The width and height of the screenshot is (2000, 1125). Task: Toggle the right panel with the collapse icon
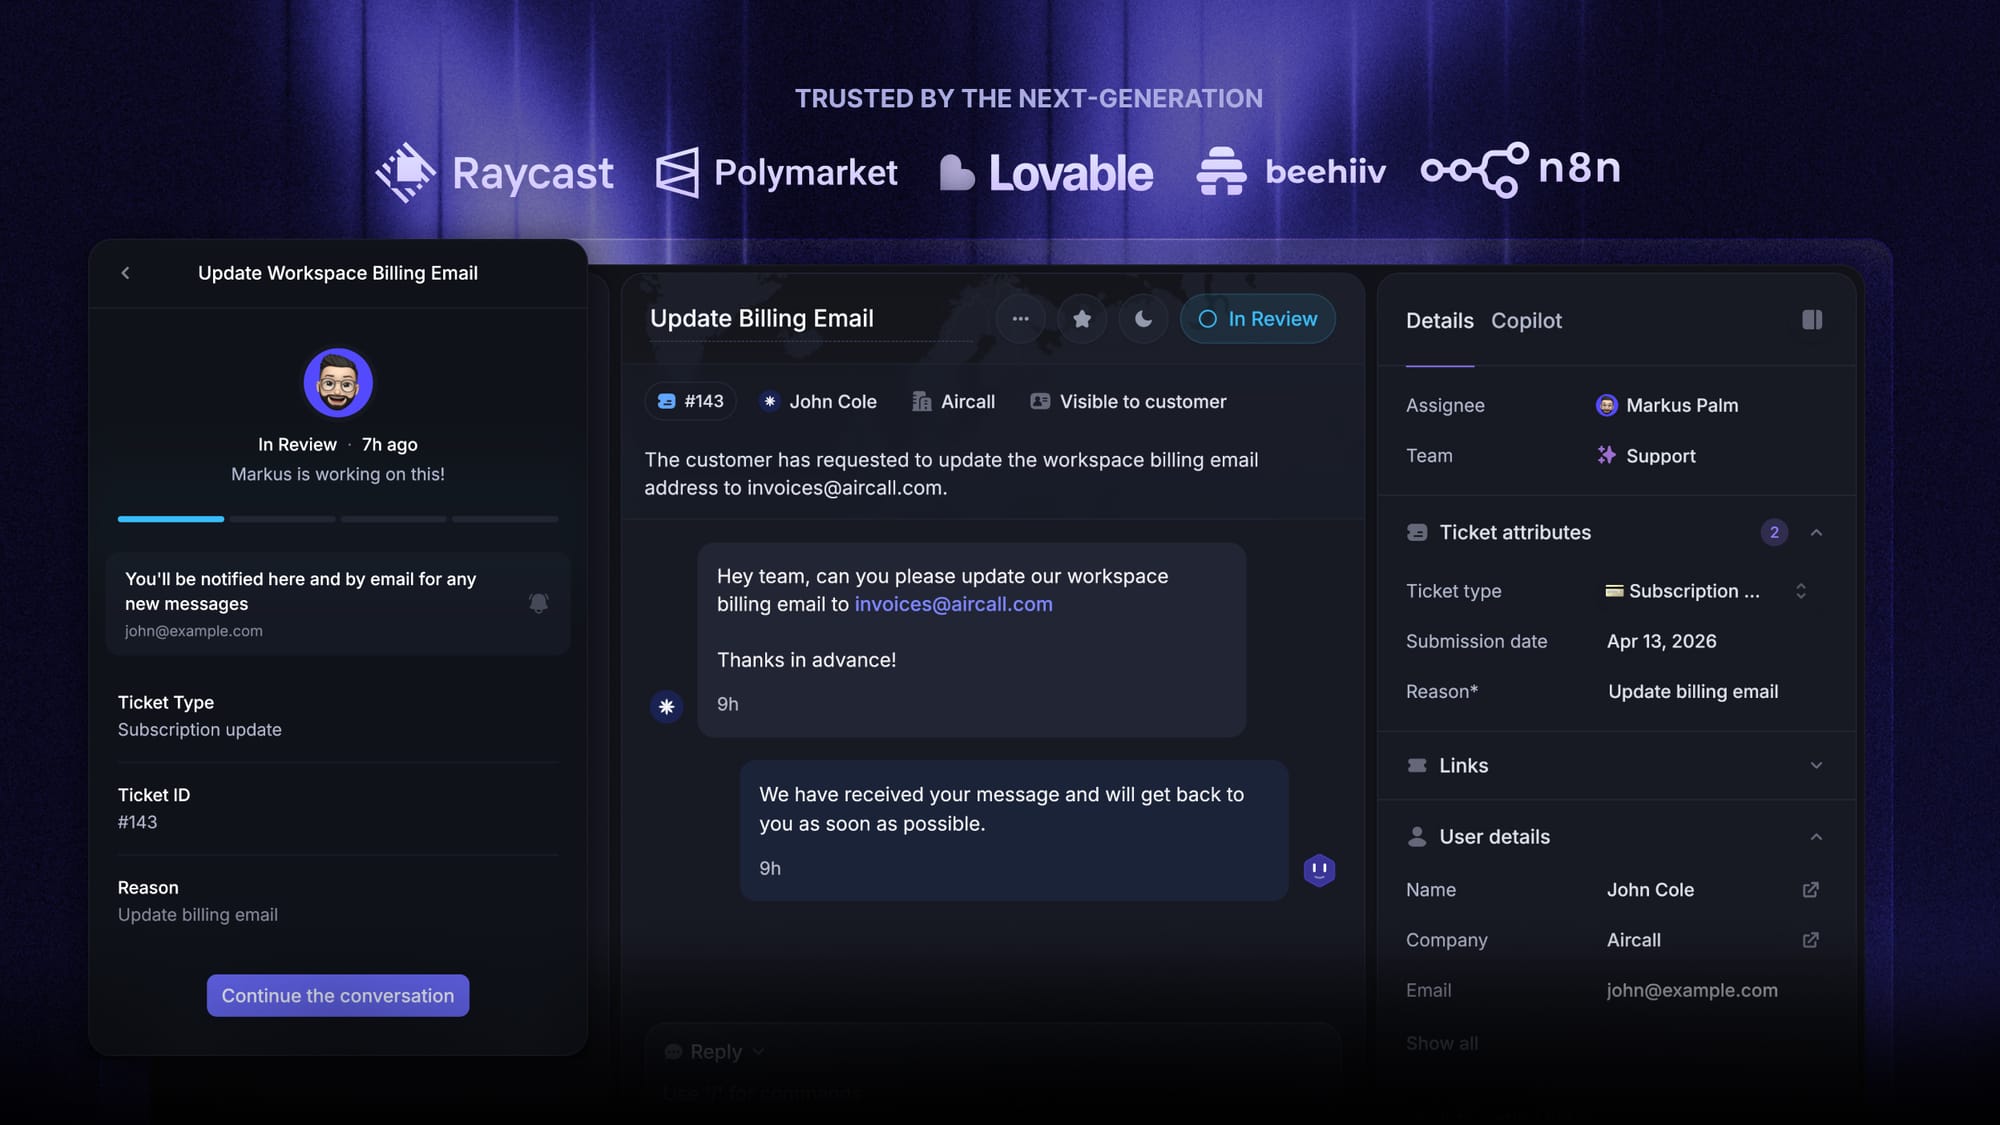point(1813,320)
